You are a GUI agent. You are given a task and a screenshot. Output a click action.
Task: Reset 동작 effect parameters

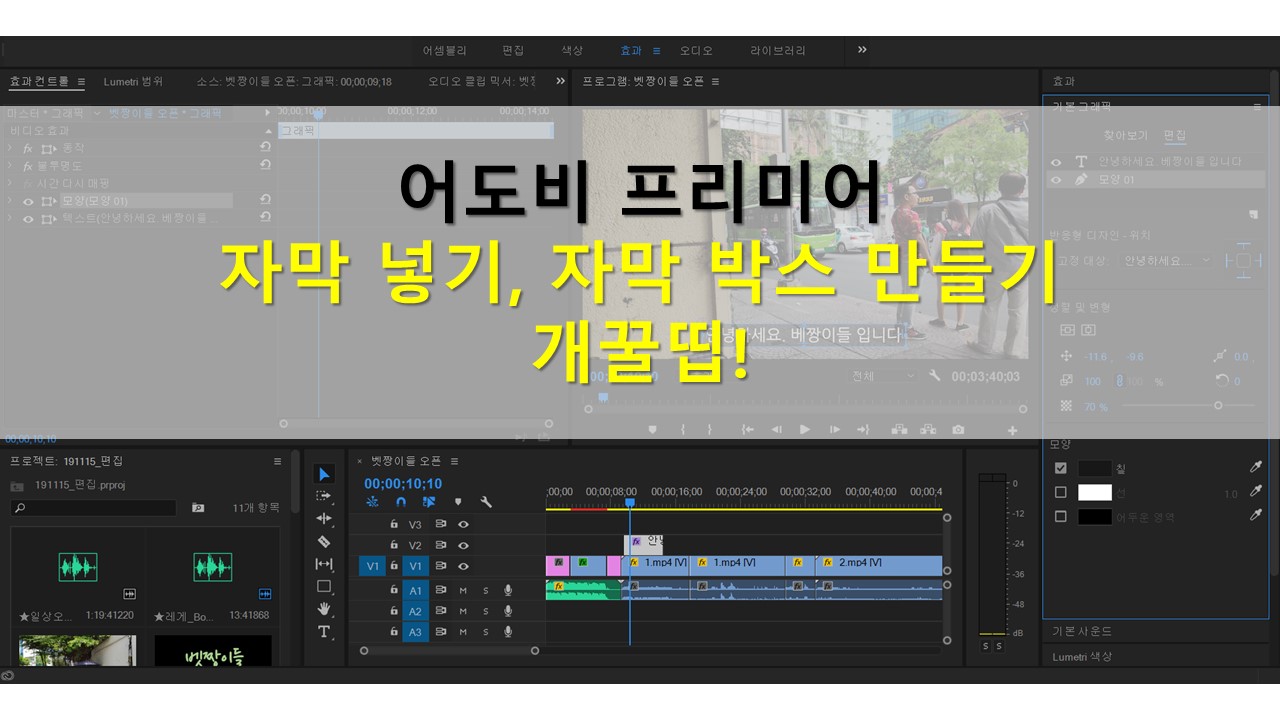tap(265, 147)
